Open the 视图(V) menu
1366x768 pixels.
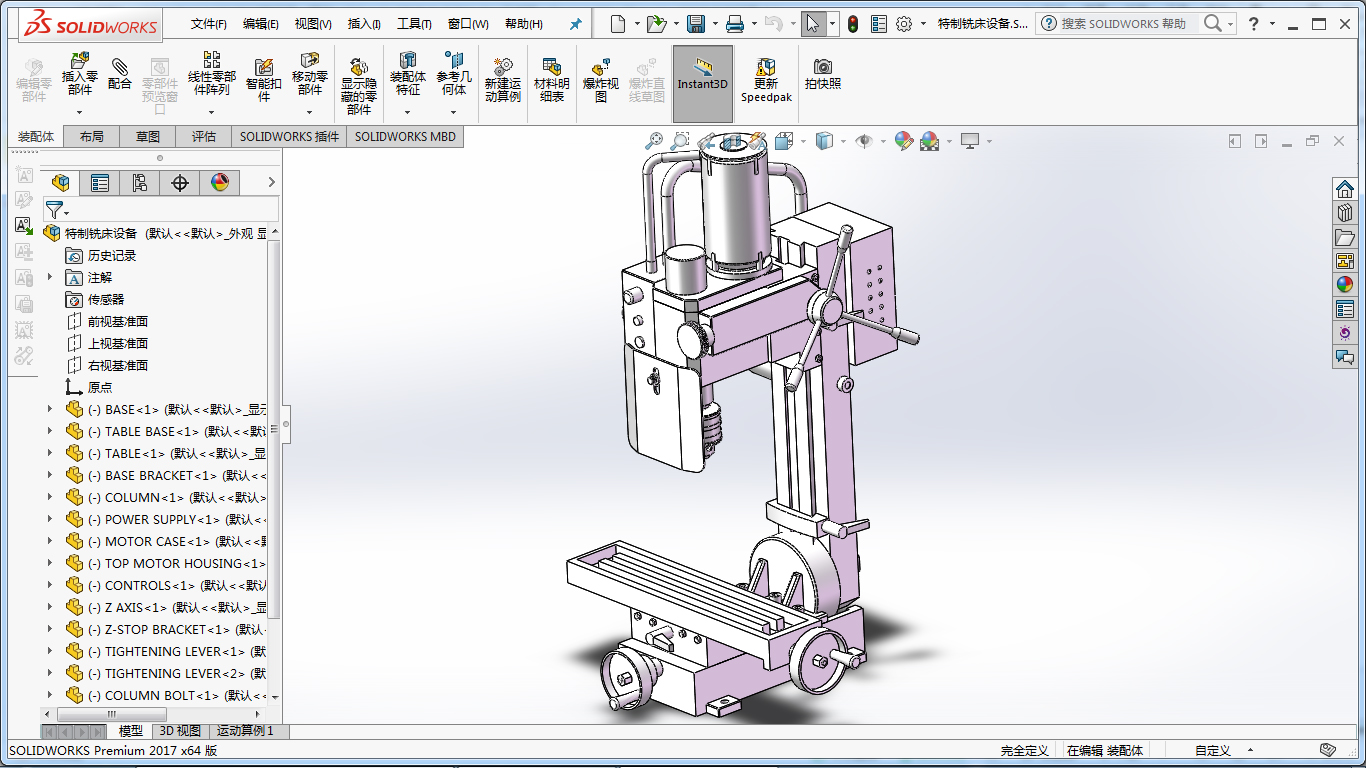[x=313, y=24]
